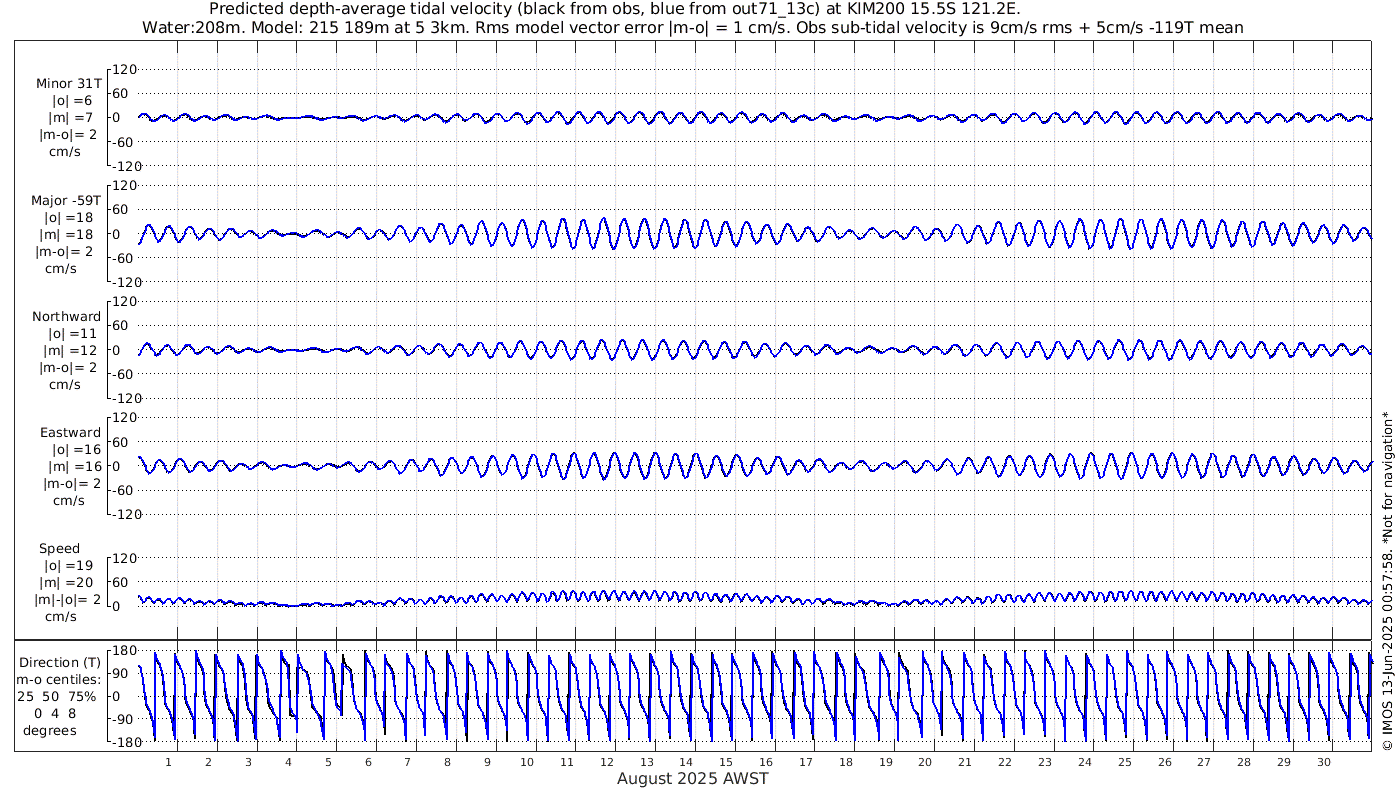Click the -180 tick on Direction axis
This screenshot has height=800, width=1400.
click(x=121, y=742)
